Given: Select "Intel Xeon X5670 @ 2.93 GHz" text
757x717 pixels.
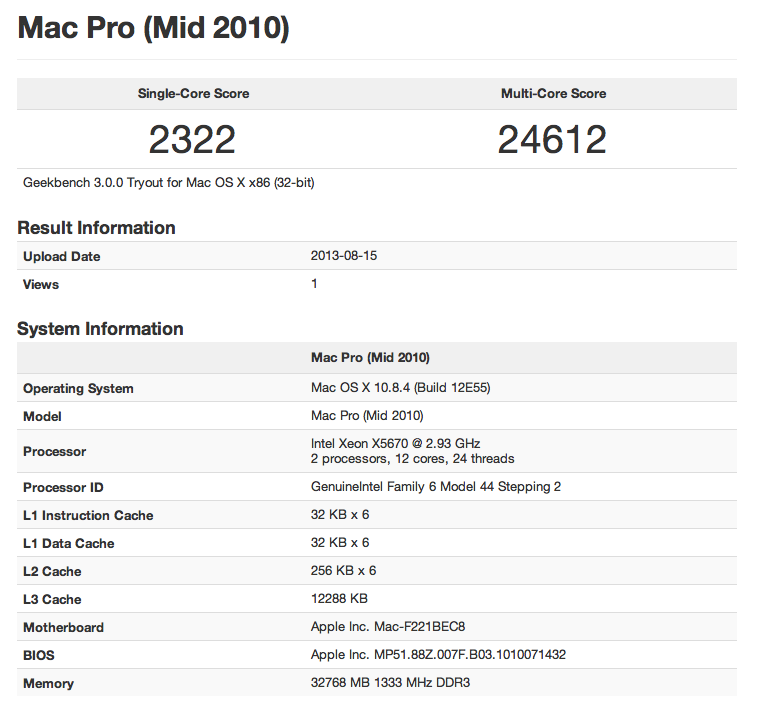Looking at the screenshot, I should pyautogui.click(x=395, y=444).
